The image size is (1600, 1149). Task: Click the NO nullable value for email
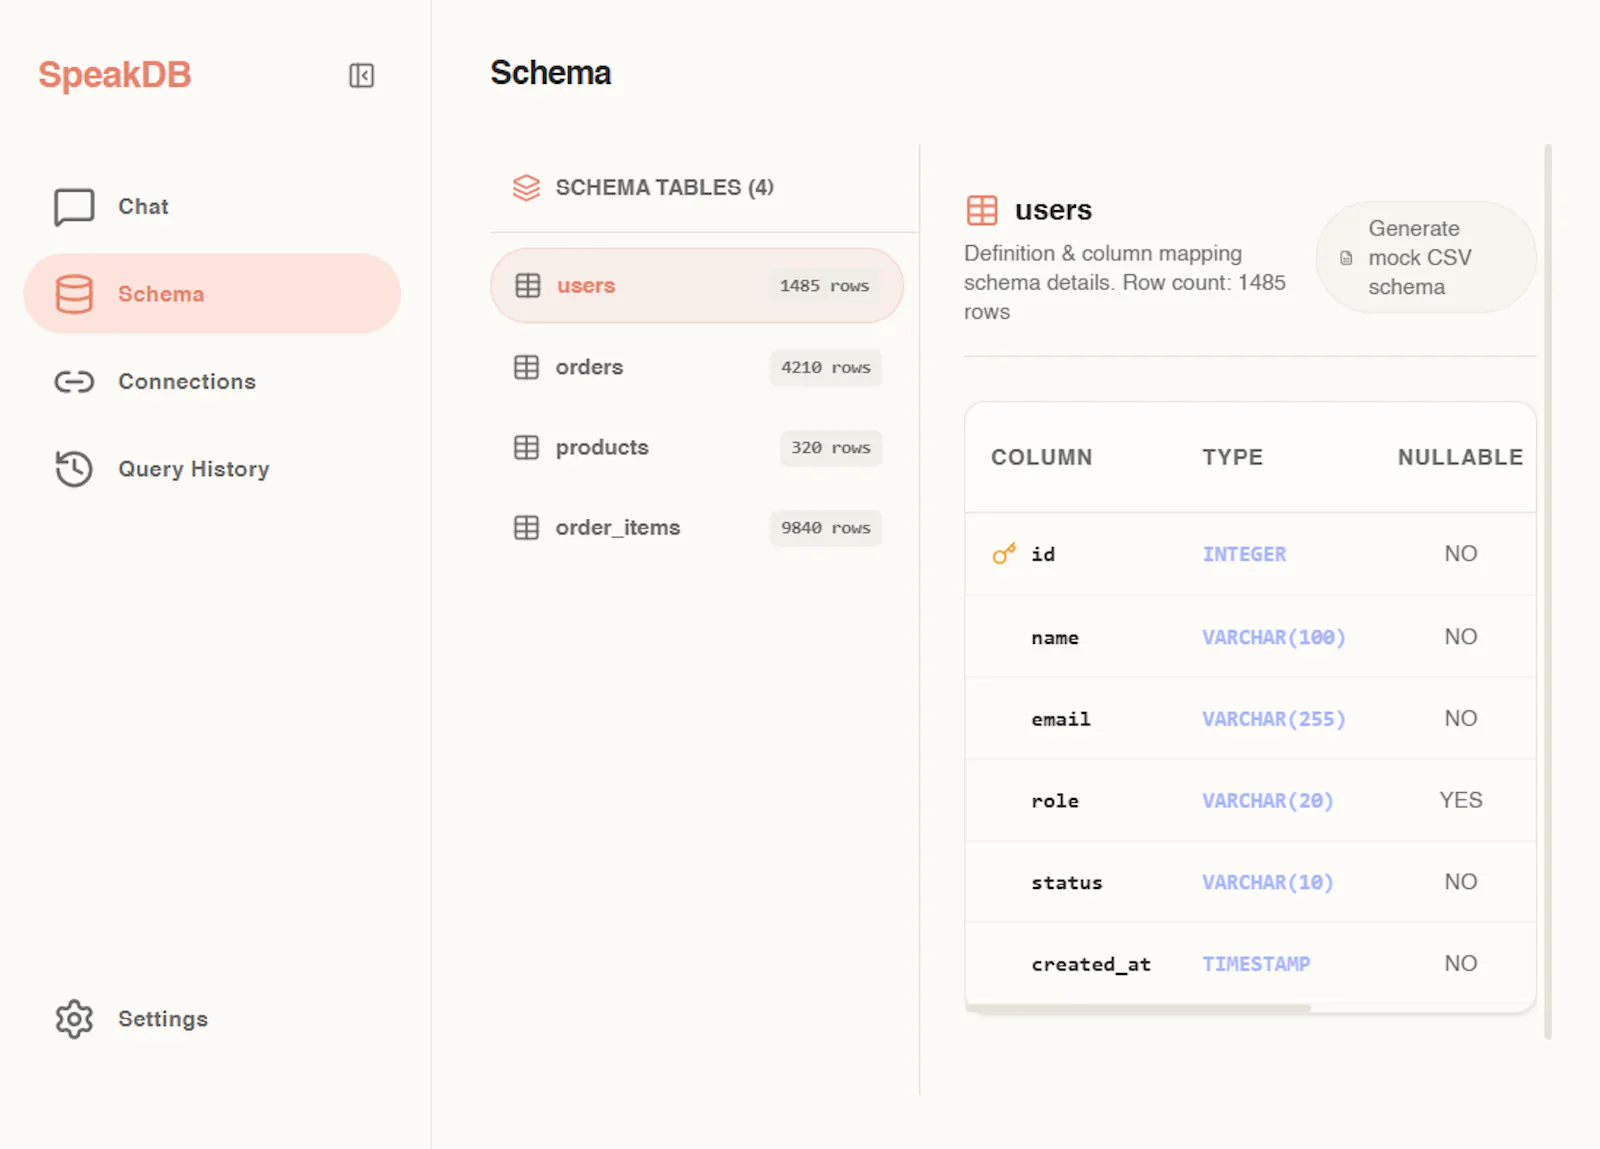click(x=1461, y=718)
